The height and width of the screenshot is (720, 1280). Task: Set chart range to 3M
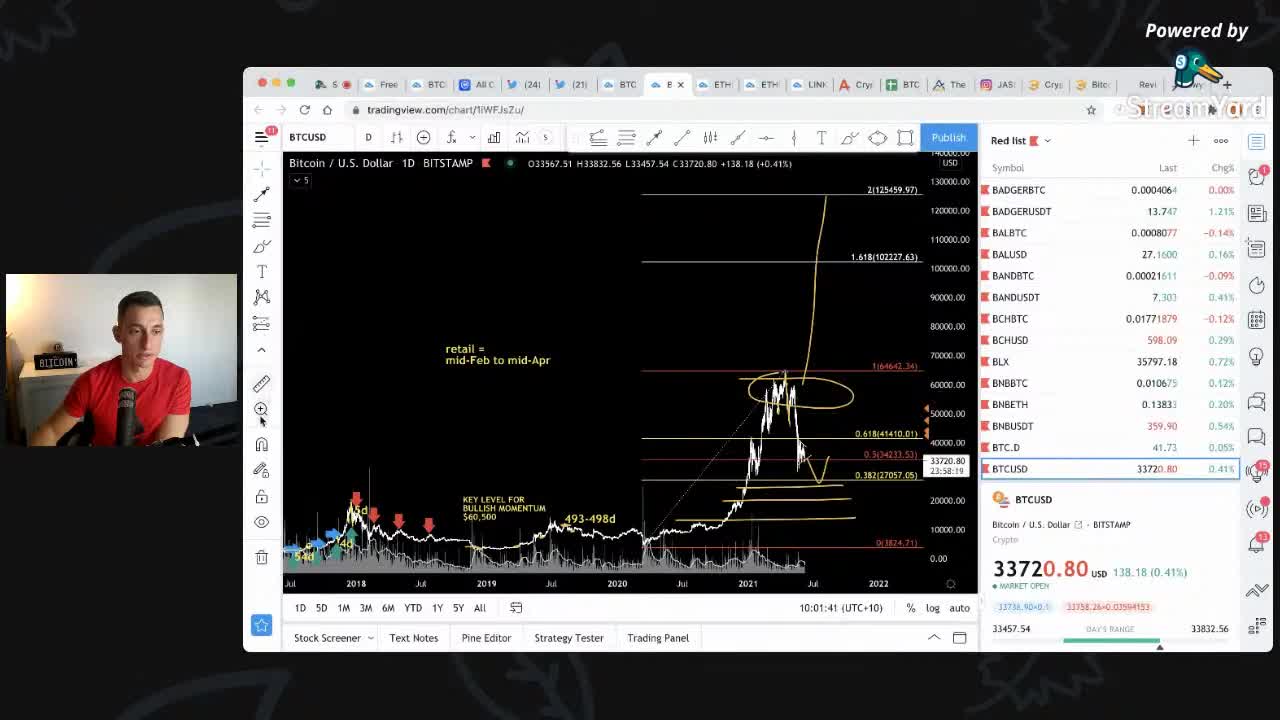click(x=365, y=608)
